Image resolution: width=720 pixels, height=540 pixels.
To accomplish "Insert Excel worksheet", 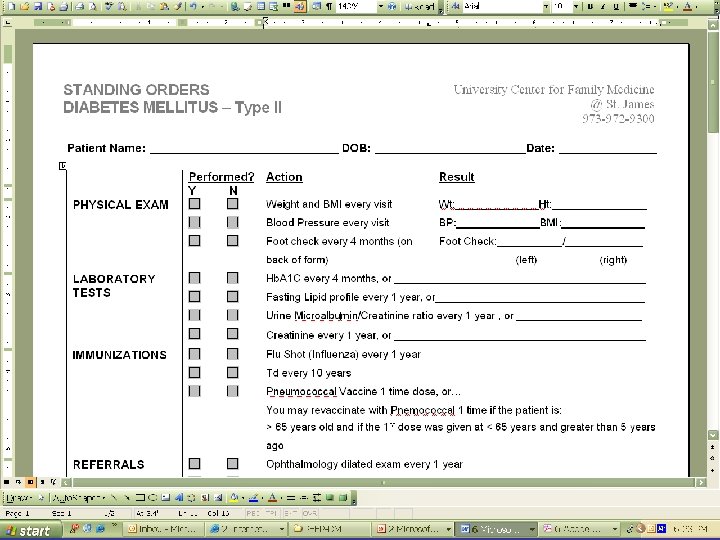I will (x=274, y=6).
